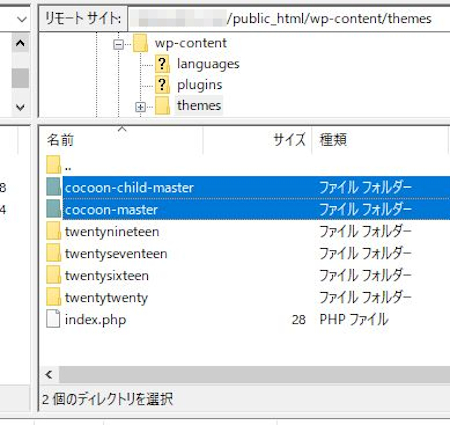Screen dimensions: 450x425
Task: Click the index.php file icon
Action: (x=53, y=319)
